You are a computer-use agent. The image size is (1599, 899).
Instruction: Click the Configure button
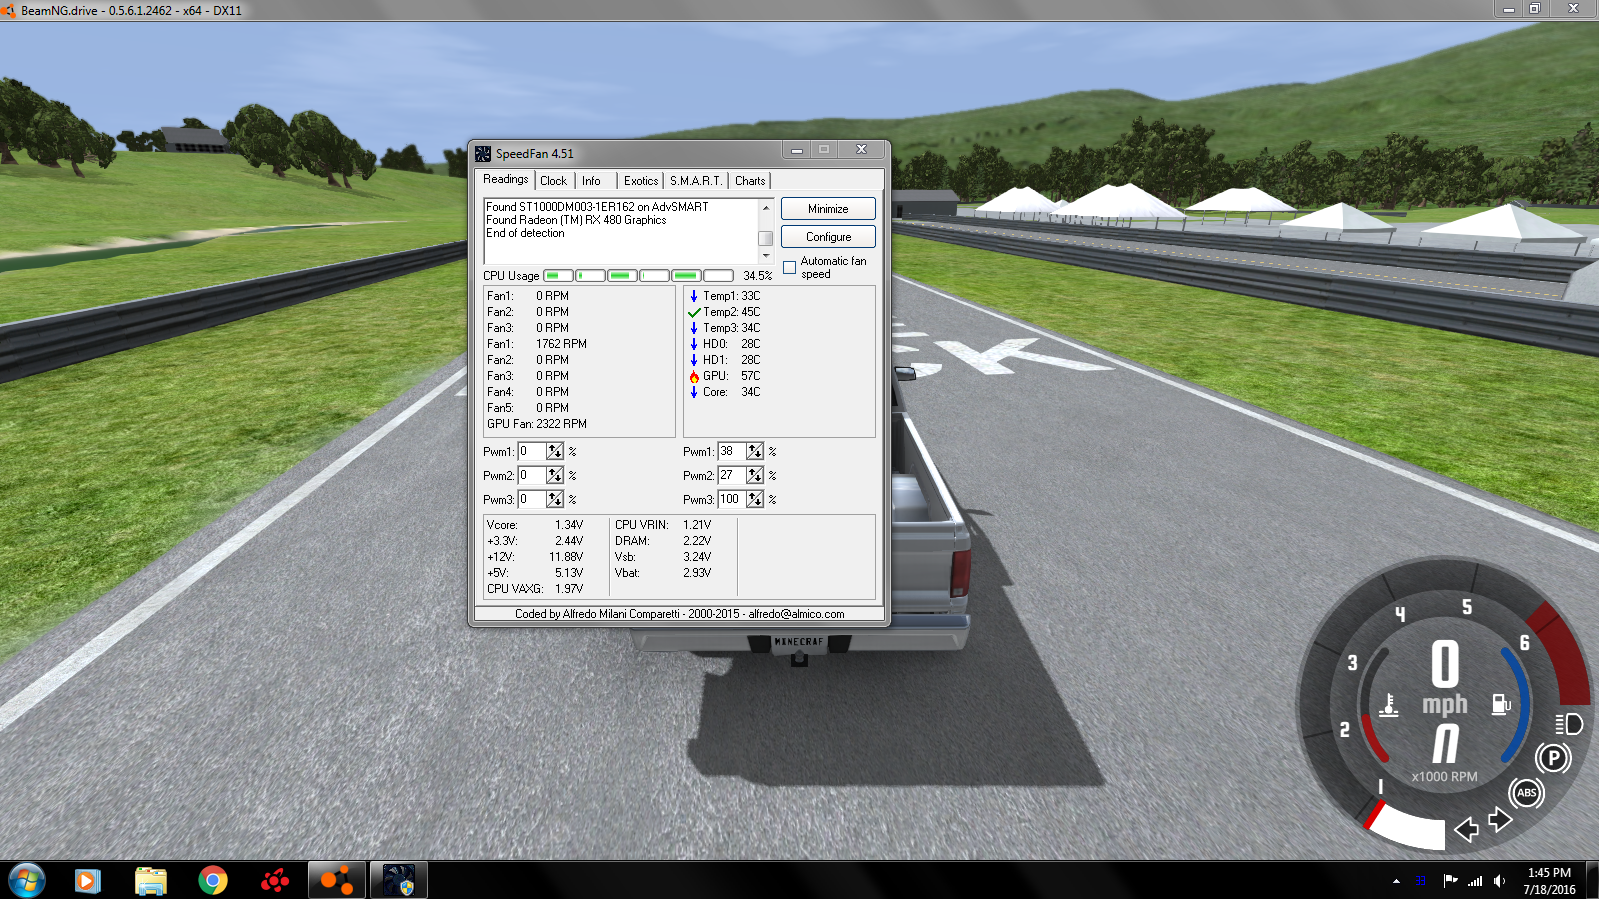point(828,237)
